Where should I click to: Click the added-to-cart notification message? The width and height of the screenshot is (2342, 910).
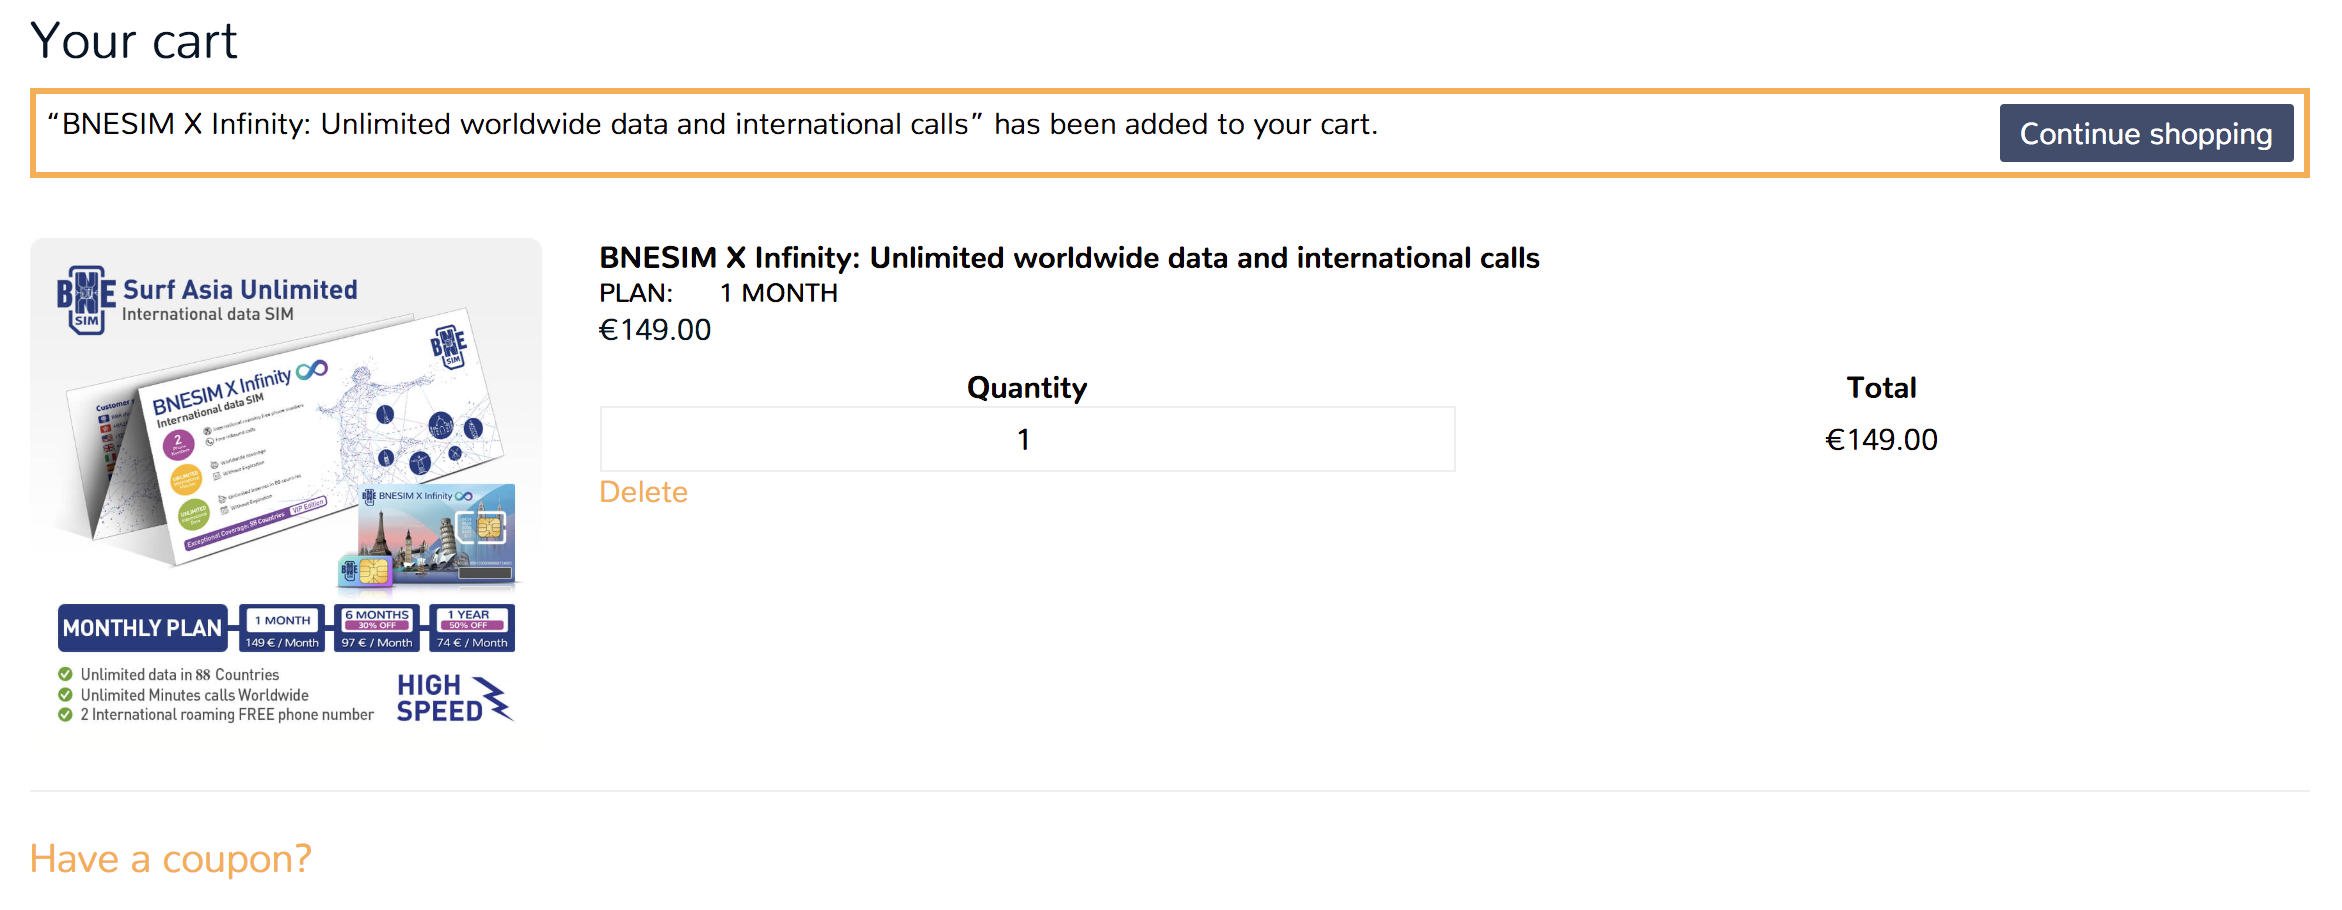coord(712,124)
